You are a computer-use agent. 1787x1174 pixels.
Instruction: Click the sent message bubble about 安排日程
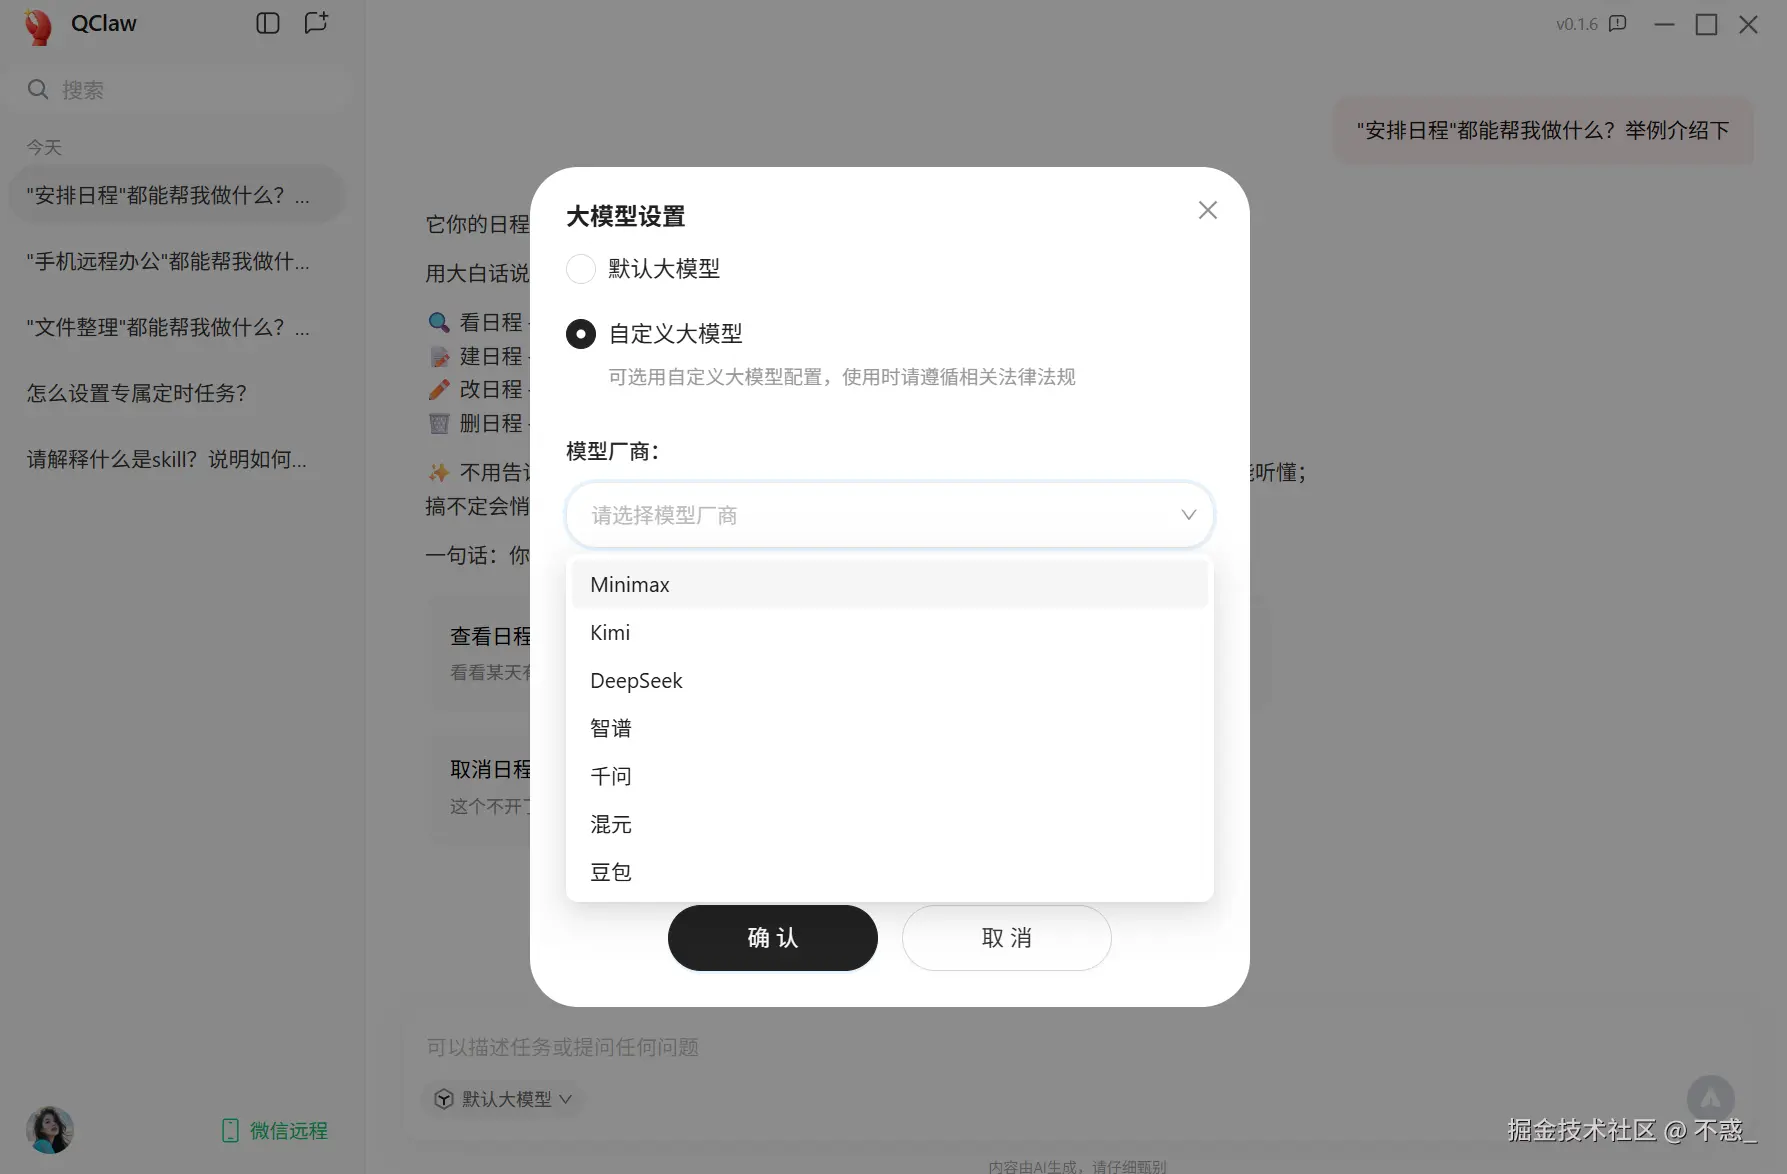coord(1543,131)
